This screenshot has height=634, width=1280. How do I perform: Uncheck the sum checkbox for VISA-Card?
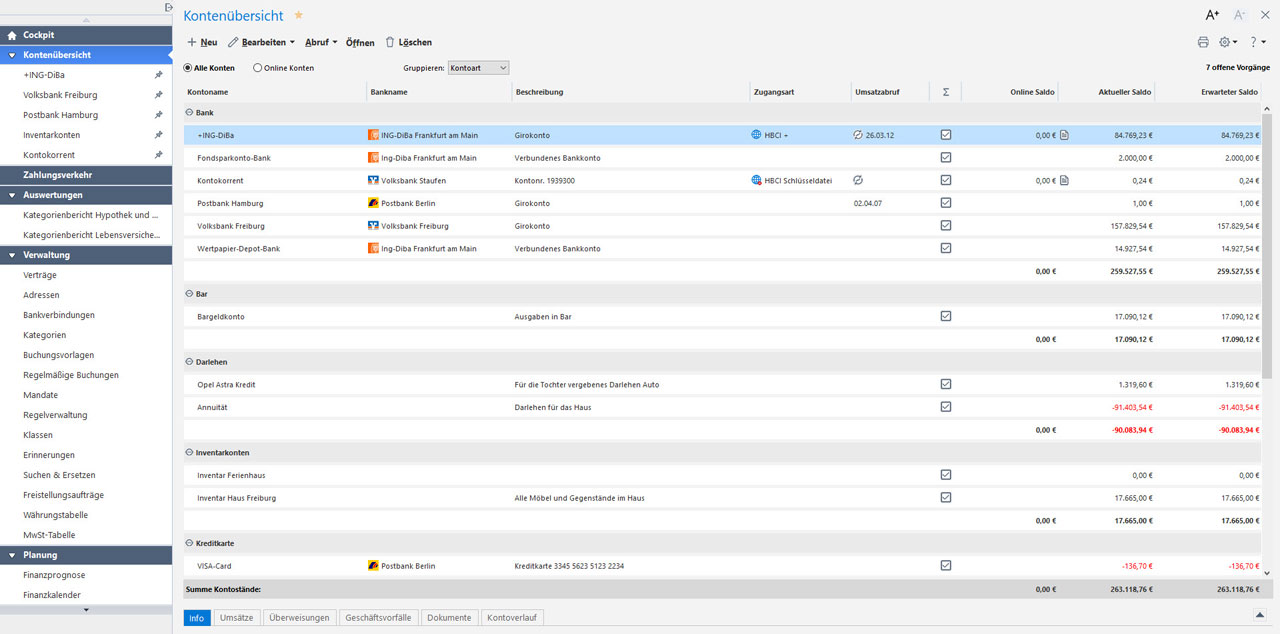pos(945,565)
